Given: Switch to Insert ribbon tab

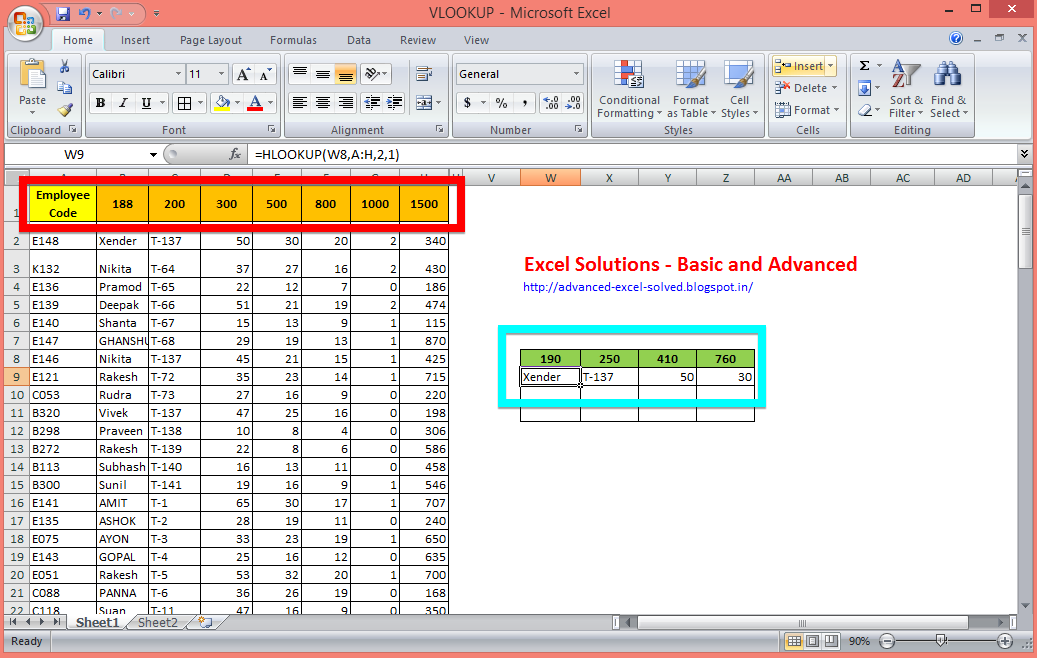Looking at the screenshot, I should pyautogui.click(x=135, y=40).
